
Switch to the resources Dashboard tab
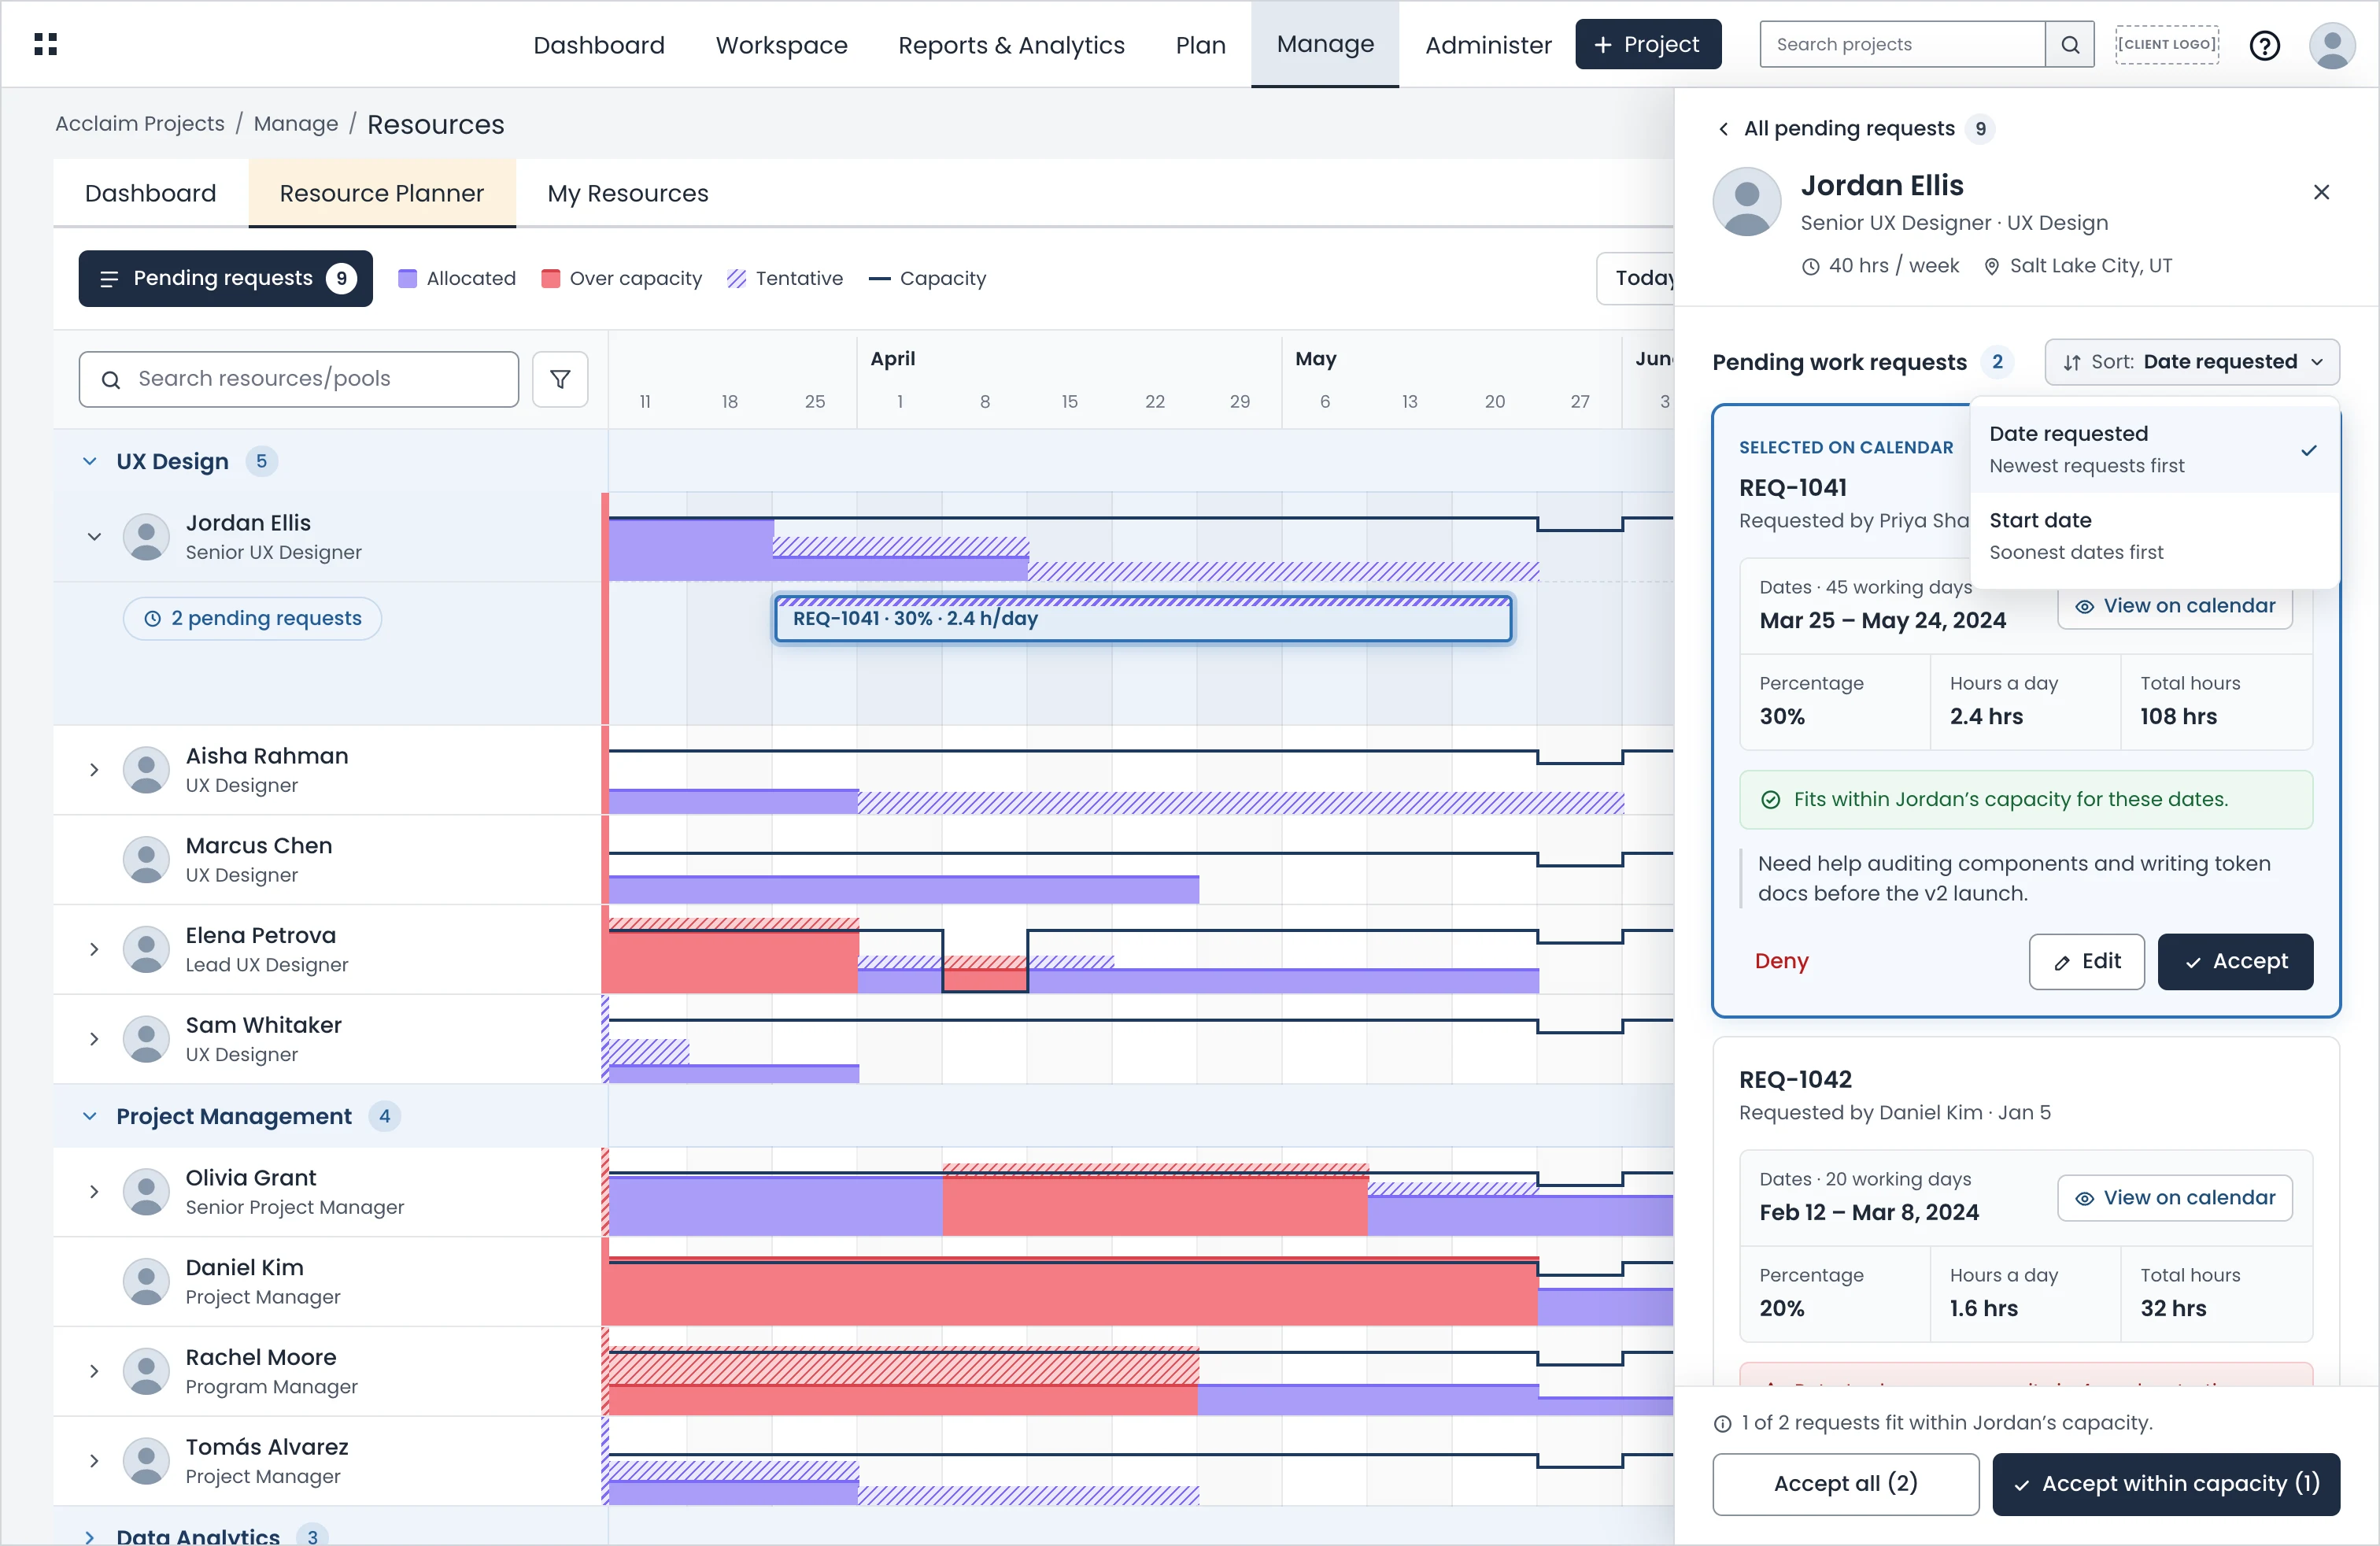pos(150,193)
